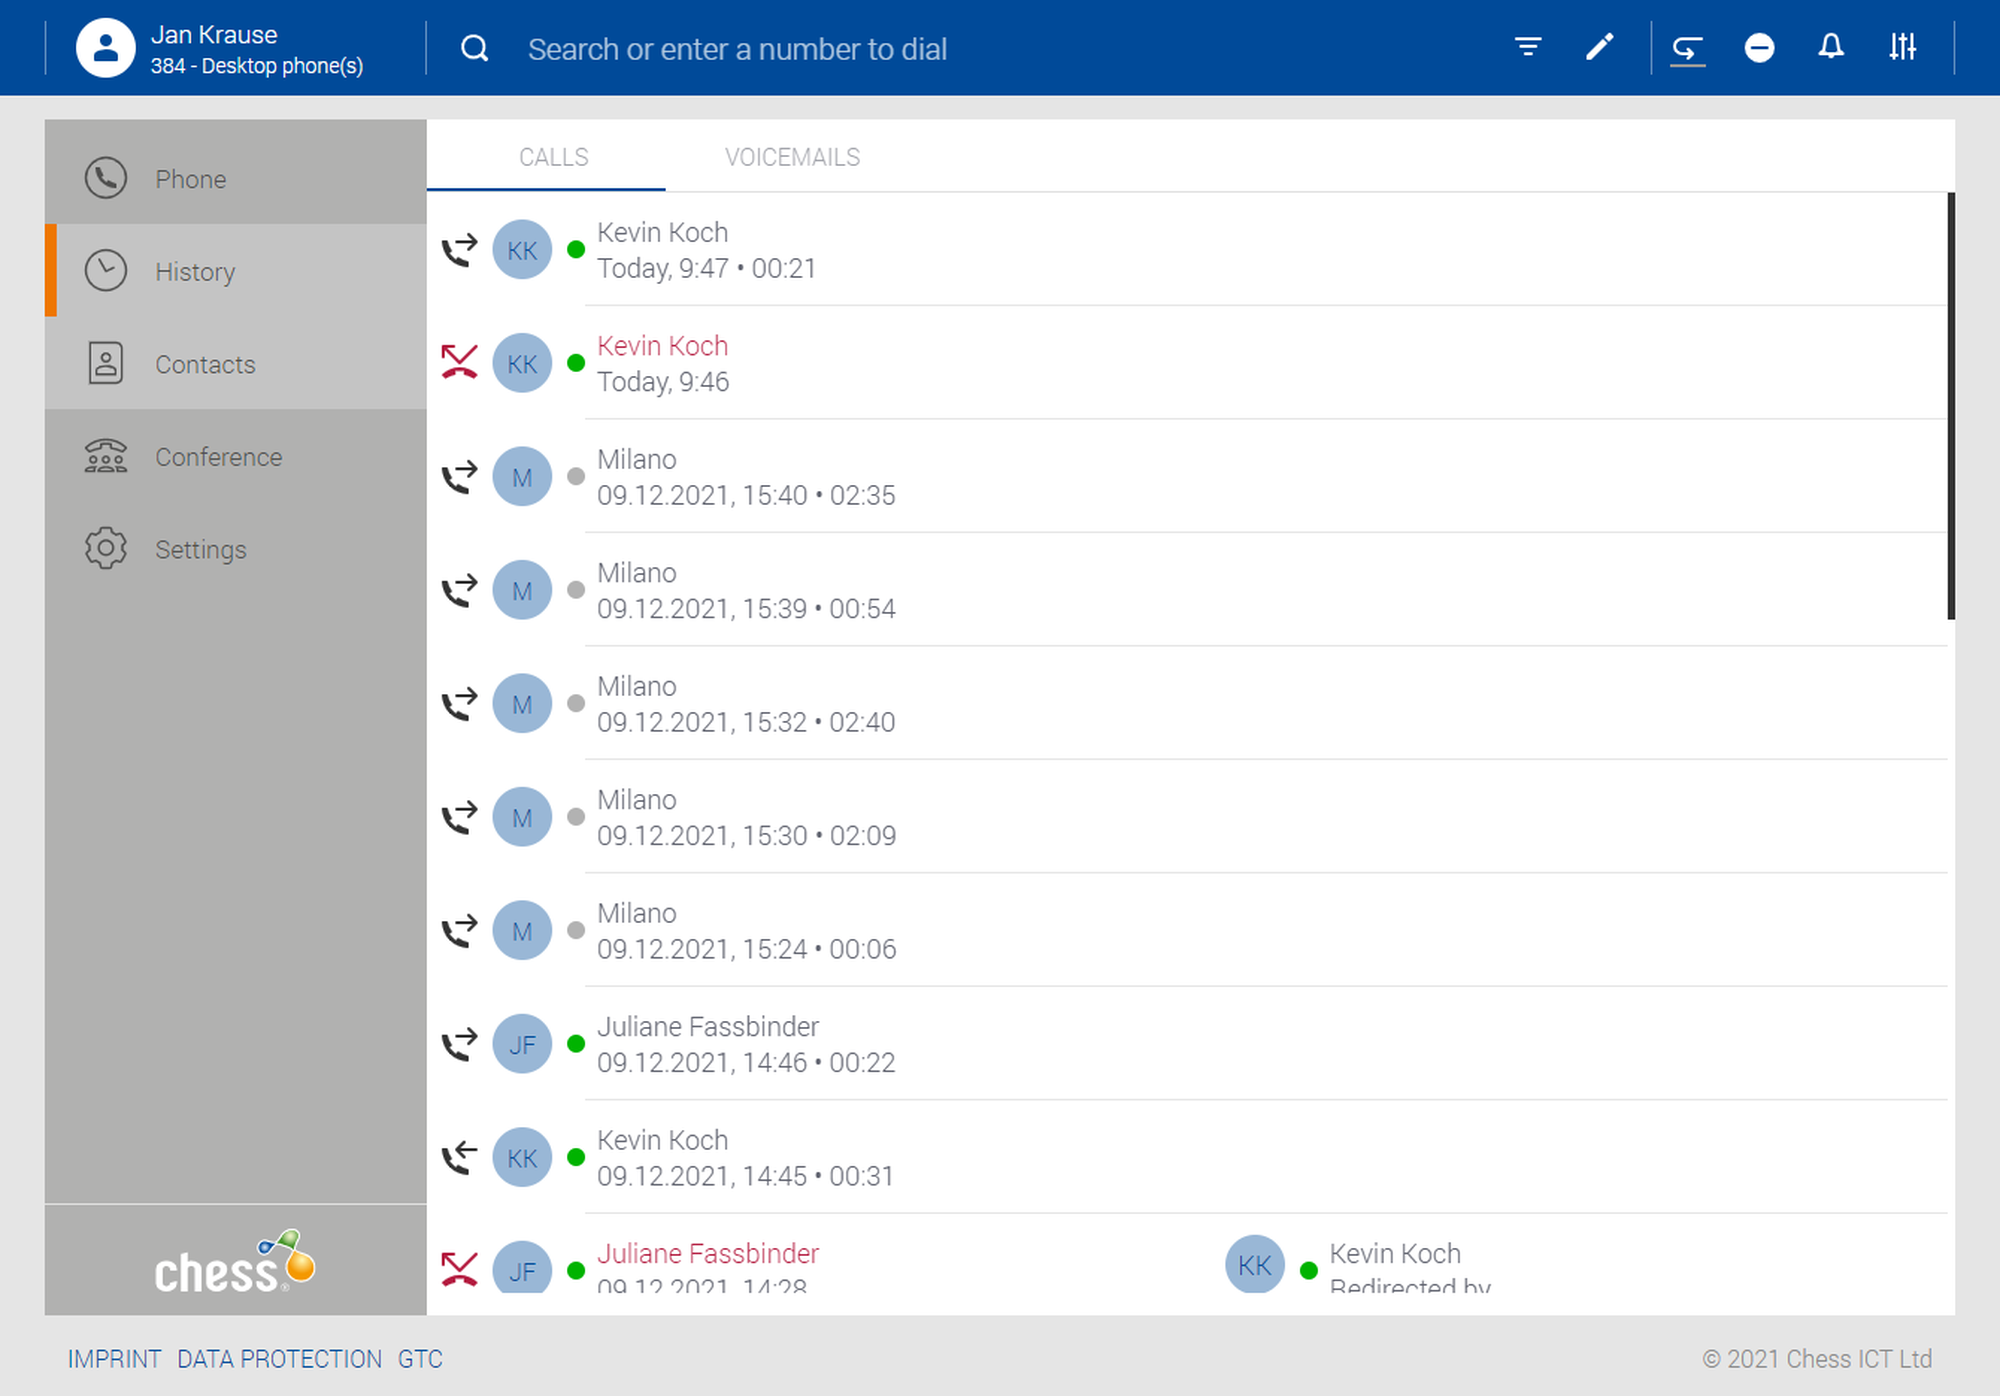Open the Phone section in sidebar
The height and width of the screenshot is (1396, 2000).
tap(190, 179)
